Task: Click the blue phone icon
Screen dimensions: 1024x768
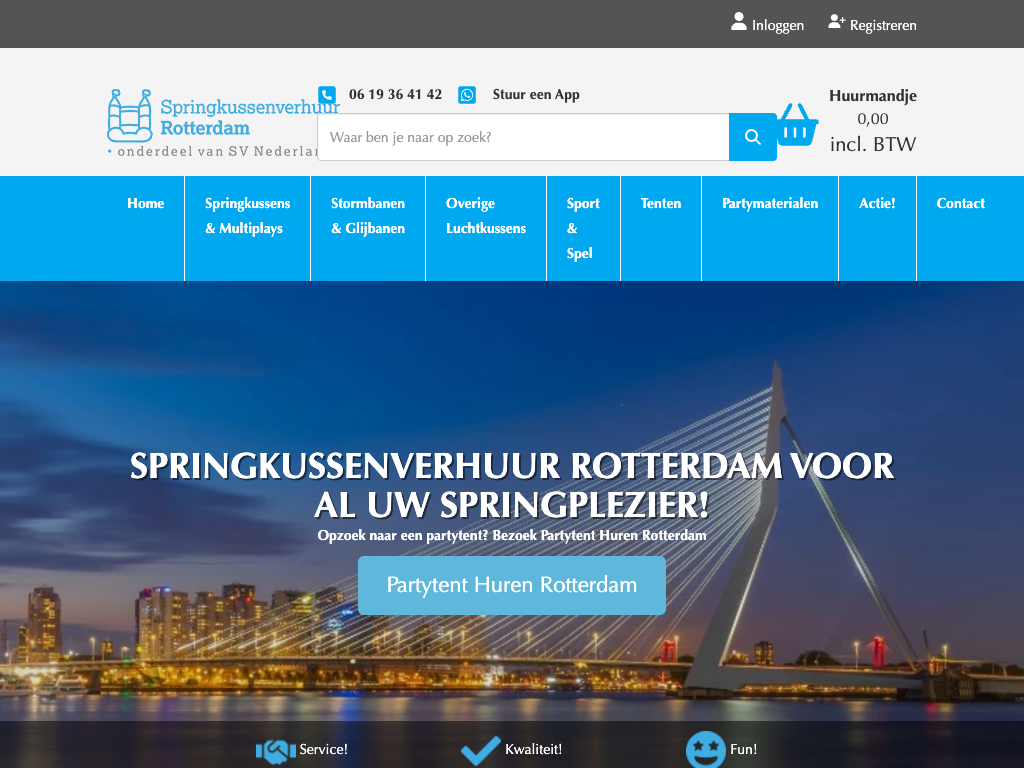Action: [x=327, y=95]
